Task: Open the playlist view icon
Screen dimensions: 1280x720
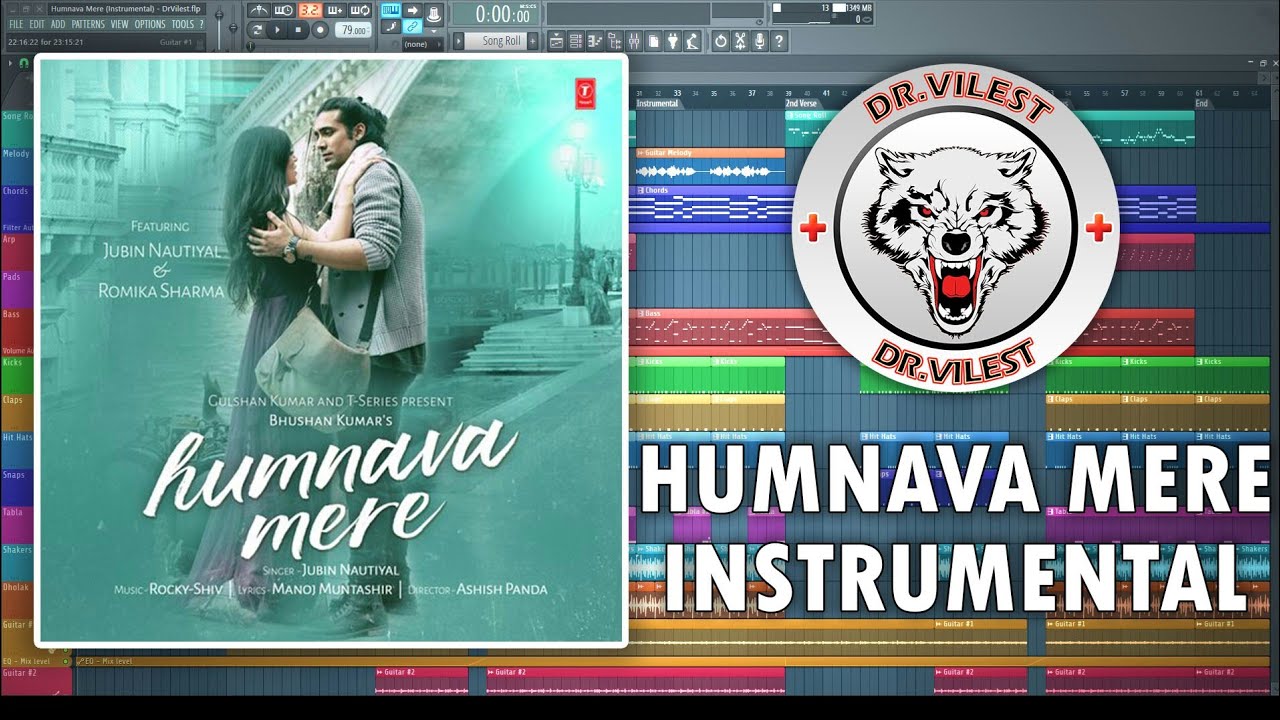Action: pos(556,41)
